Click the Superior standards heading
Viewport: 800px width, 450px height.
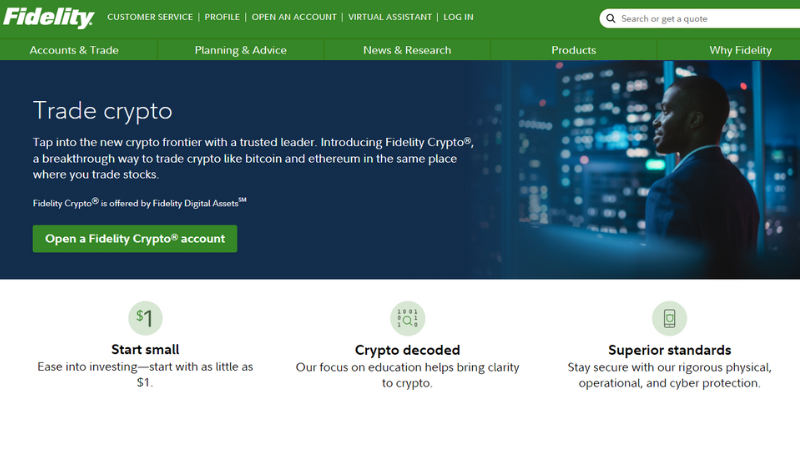click(x=669, y=350)
